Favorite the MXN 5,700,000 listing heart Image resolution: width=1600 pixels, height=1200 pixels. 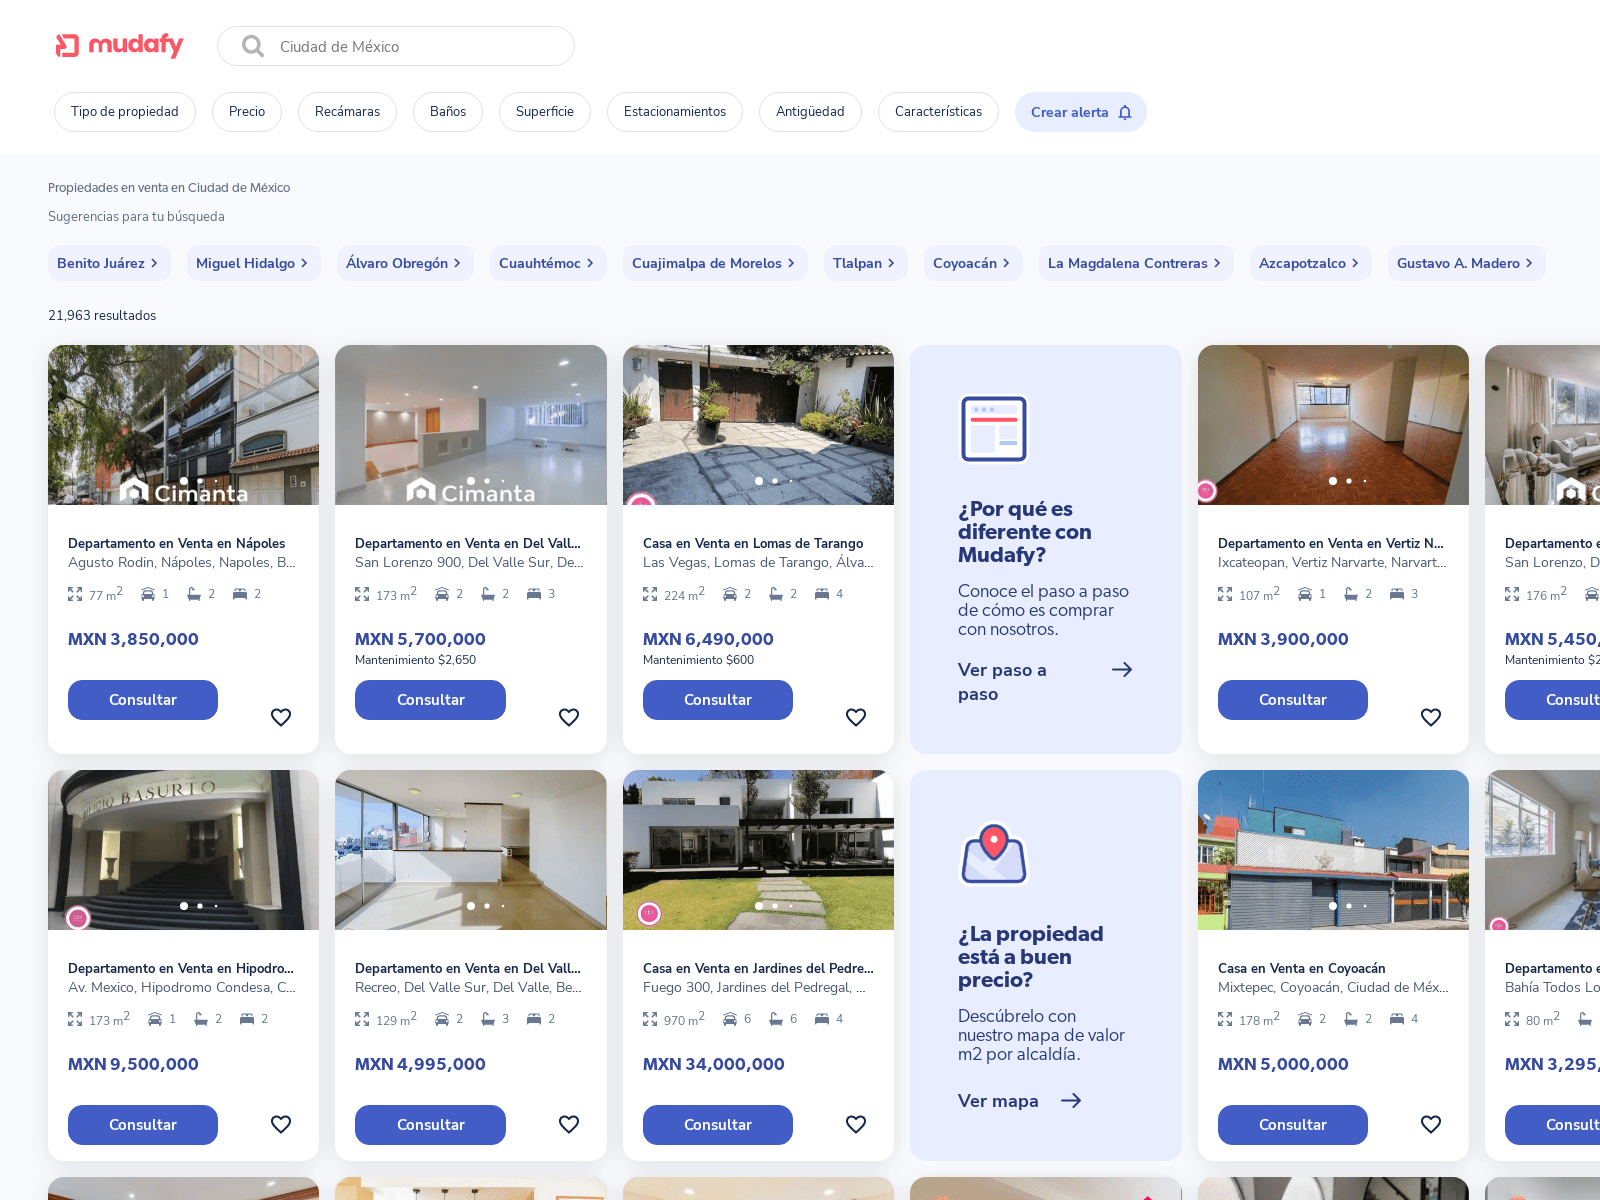pos(569,717)
